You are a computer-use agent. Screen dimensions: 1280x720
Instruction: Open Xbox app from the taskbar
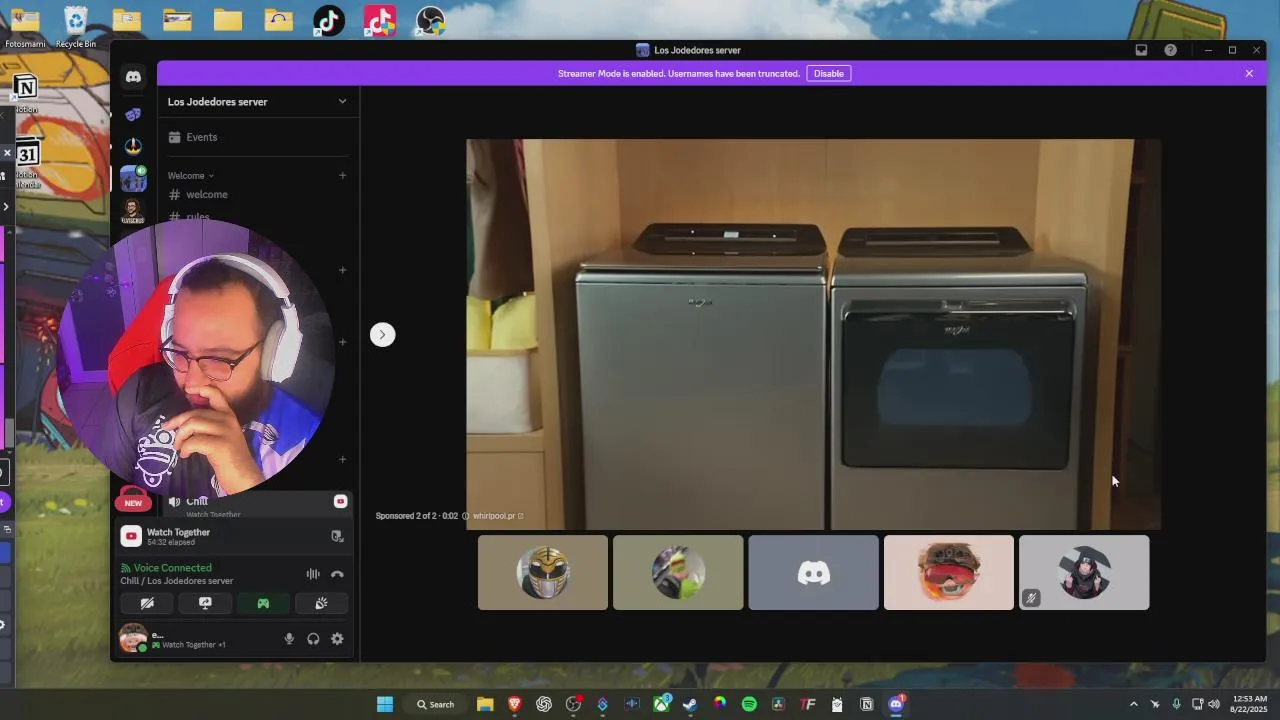click(661, 704)
